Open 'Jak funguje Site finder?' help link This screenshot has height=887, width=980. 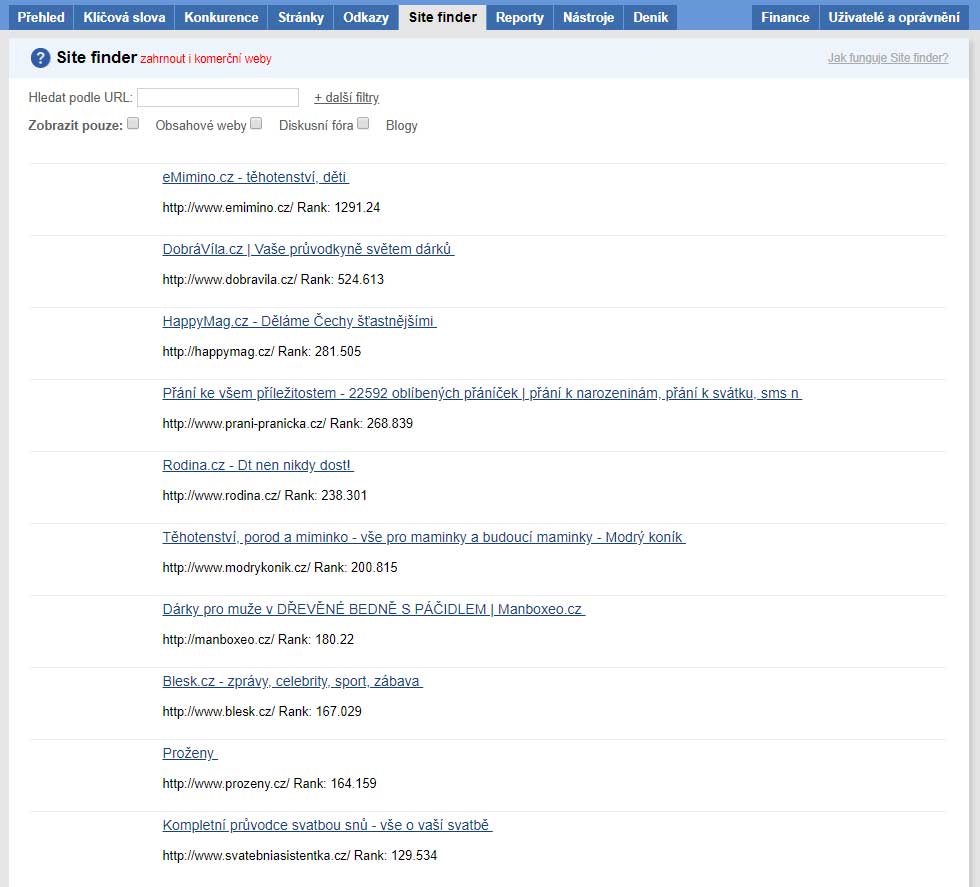point(888,58)
